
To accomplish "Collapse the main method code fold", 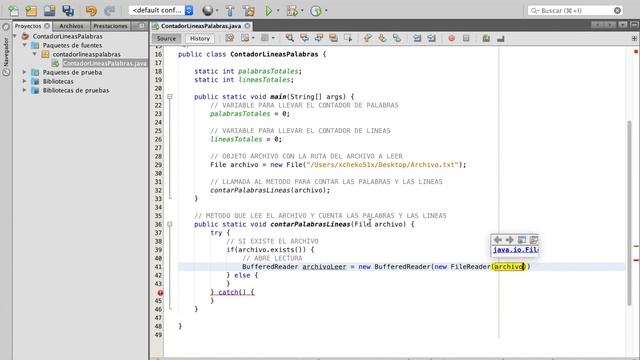I will (x=170, y=97).
